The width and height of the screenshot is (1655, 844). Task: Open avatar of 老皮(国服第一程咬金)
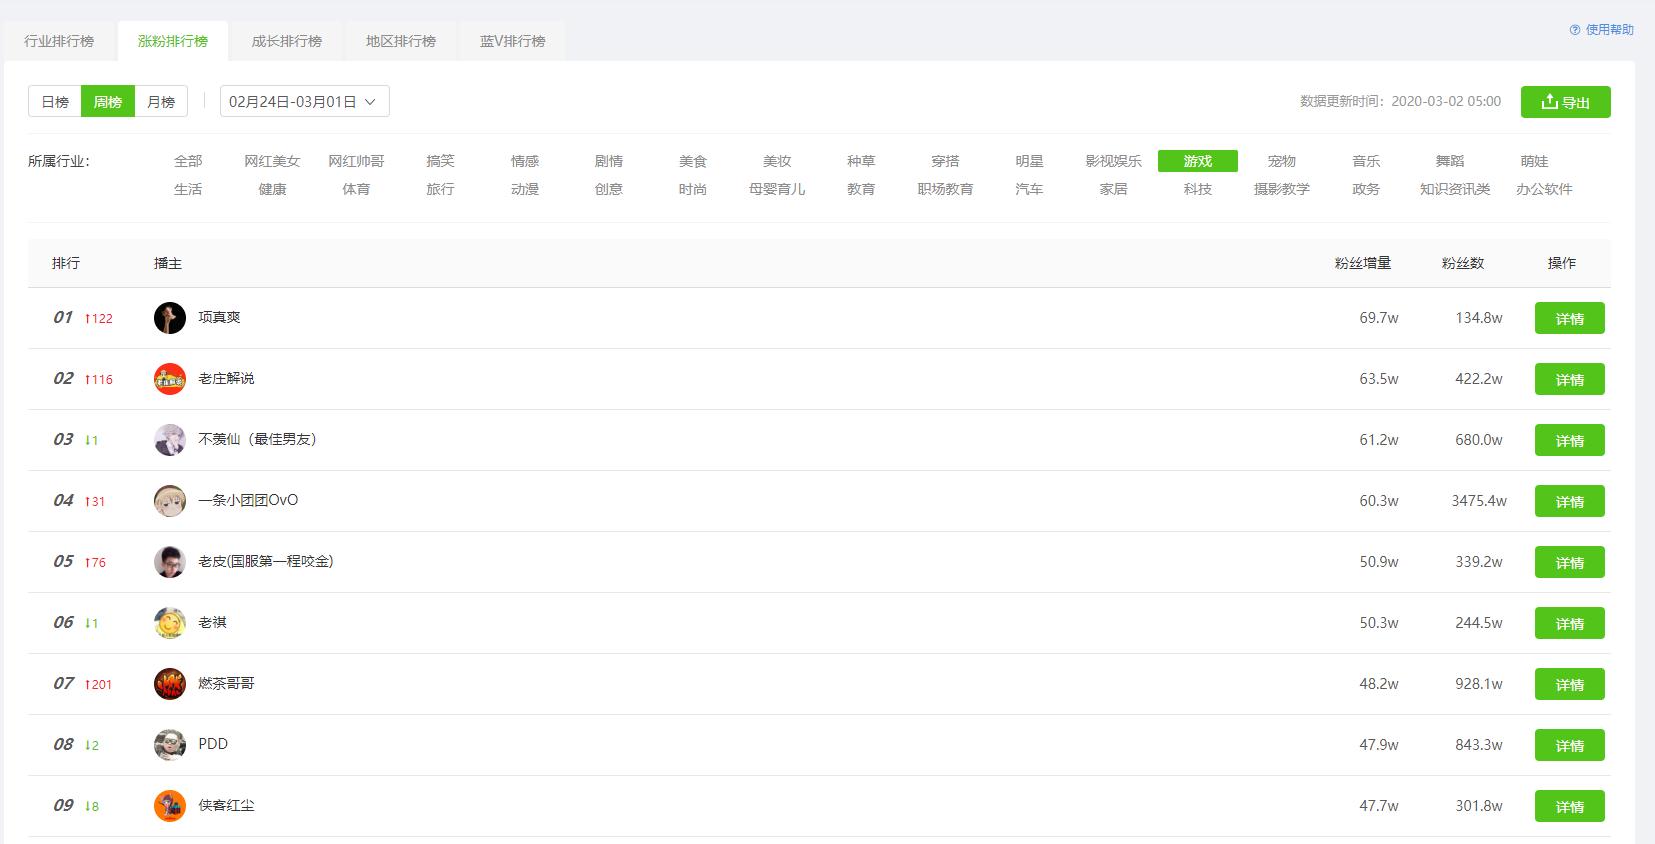170,562
